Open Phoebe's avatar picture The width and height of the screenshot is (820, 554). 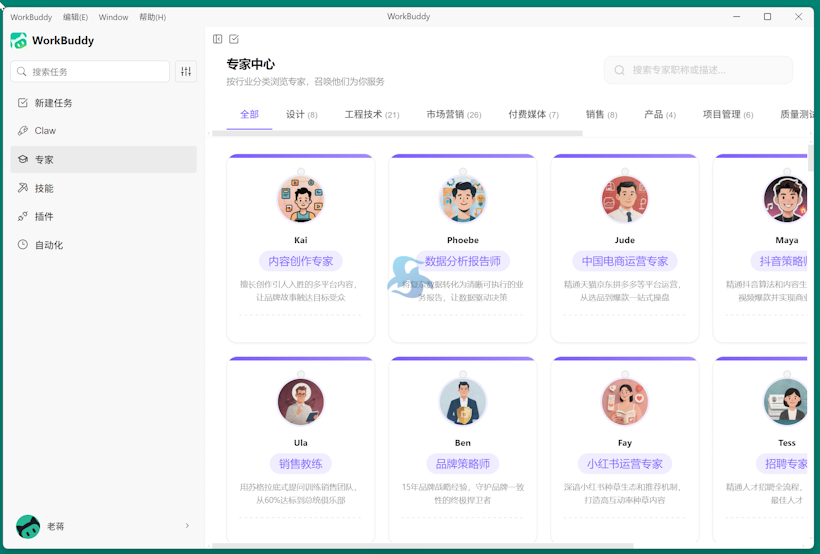tap(463, 199)
